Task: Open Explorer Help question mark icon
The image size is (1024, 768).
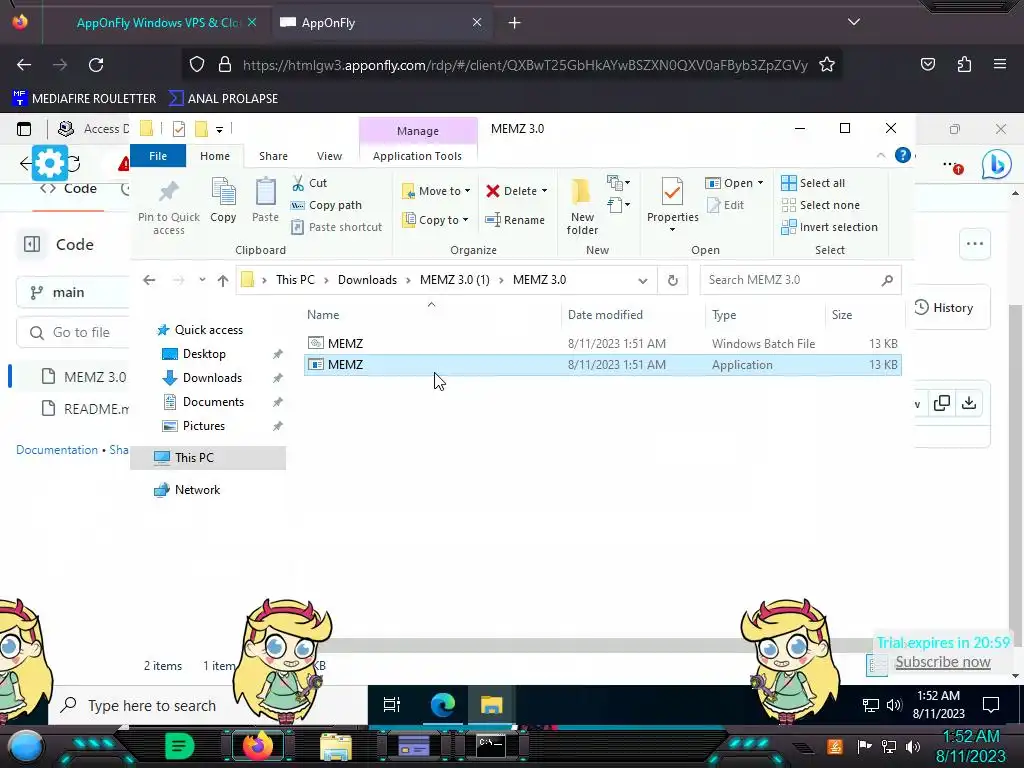Action: 903,155
